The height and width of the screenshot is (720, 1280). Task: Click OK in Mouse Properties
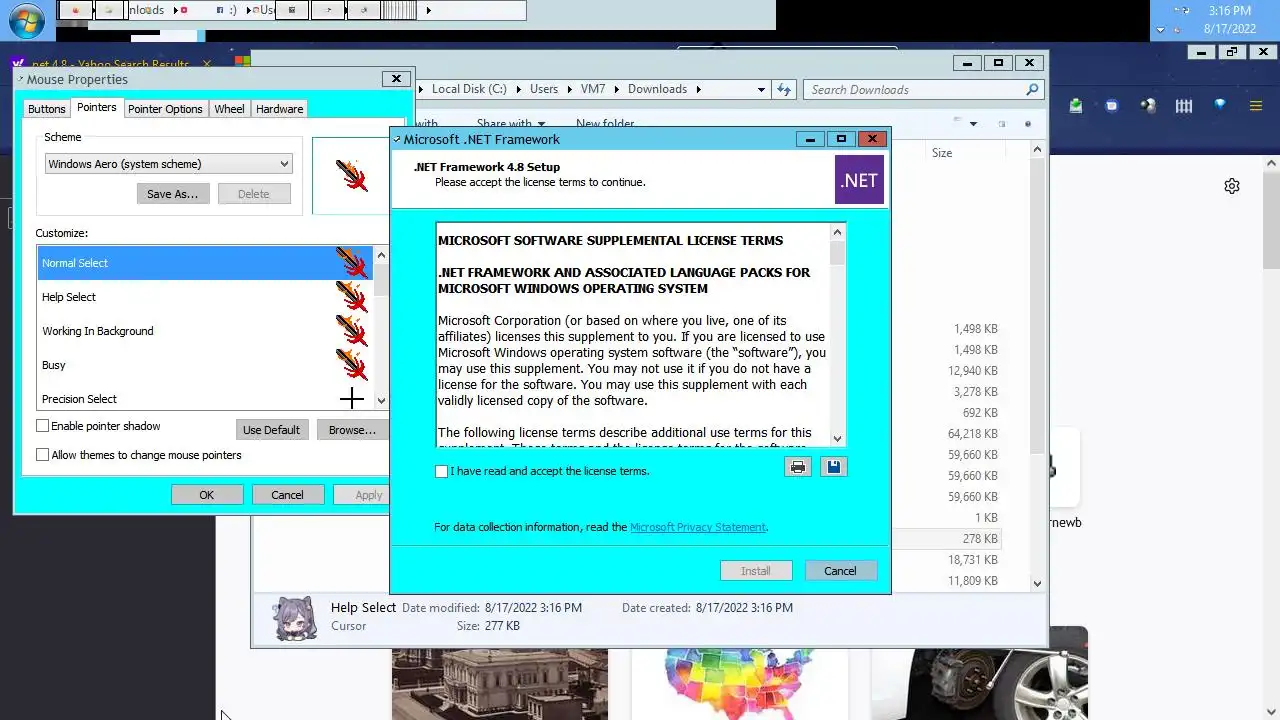pyautogui.click(x=206, y=495)
